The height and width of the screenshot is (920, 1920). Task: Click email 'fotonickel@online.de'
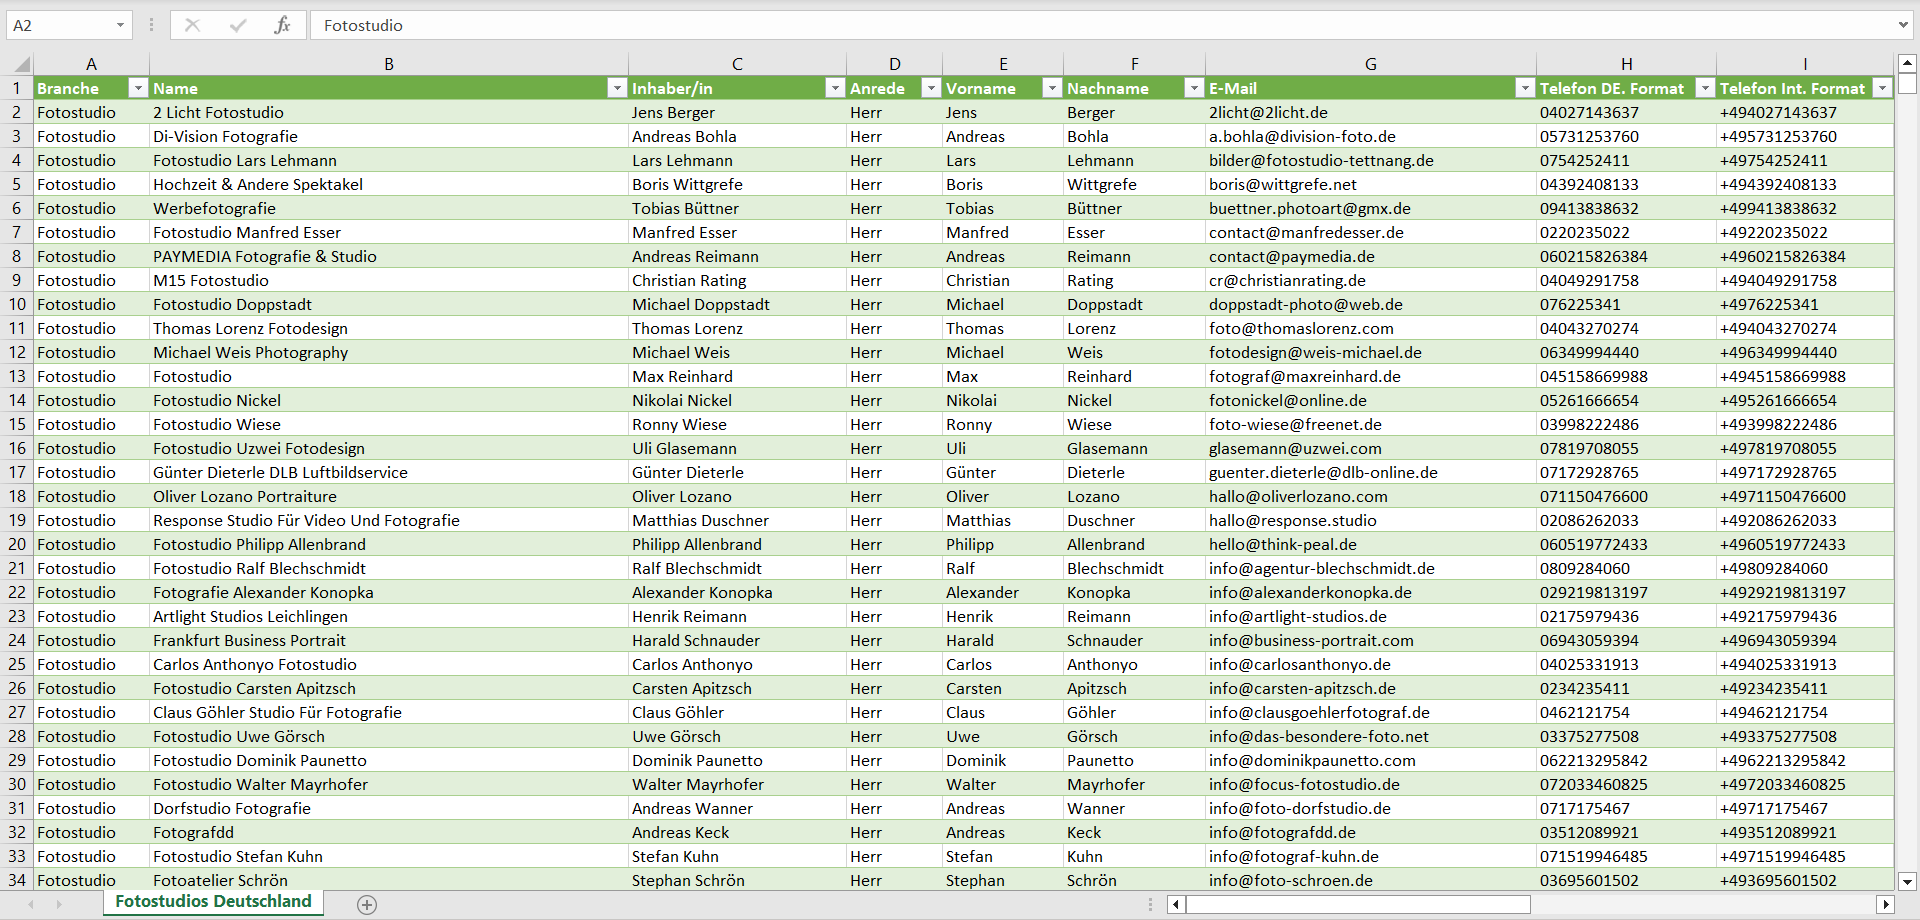point(1370,400)
